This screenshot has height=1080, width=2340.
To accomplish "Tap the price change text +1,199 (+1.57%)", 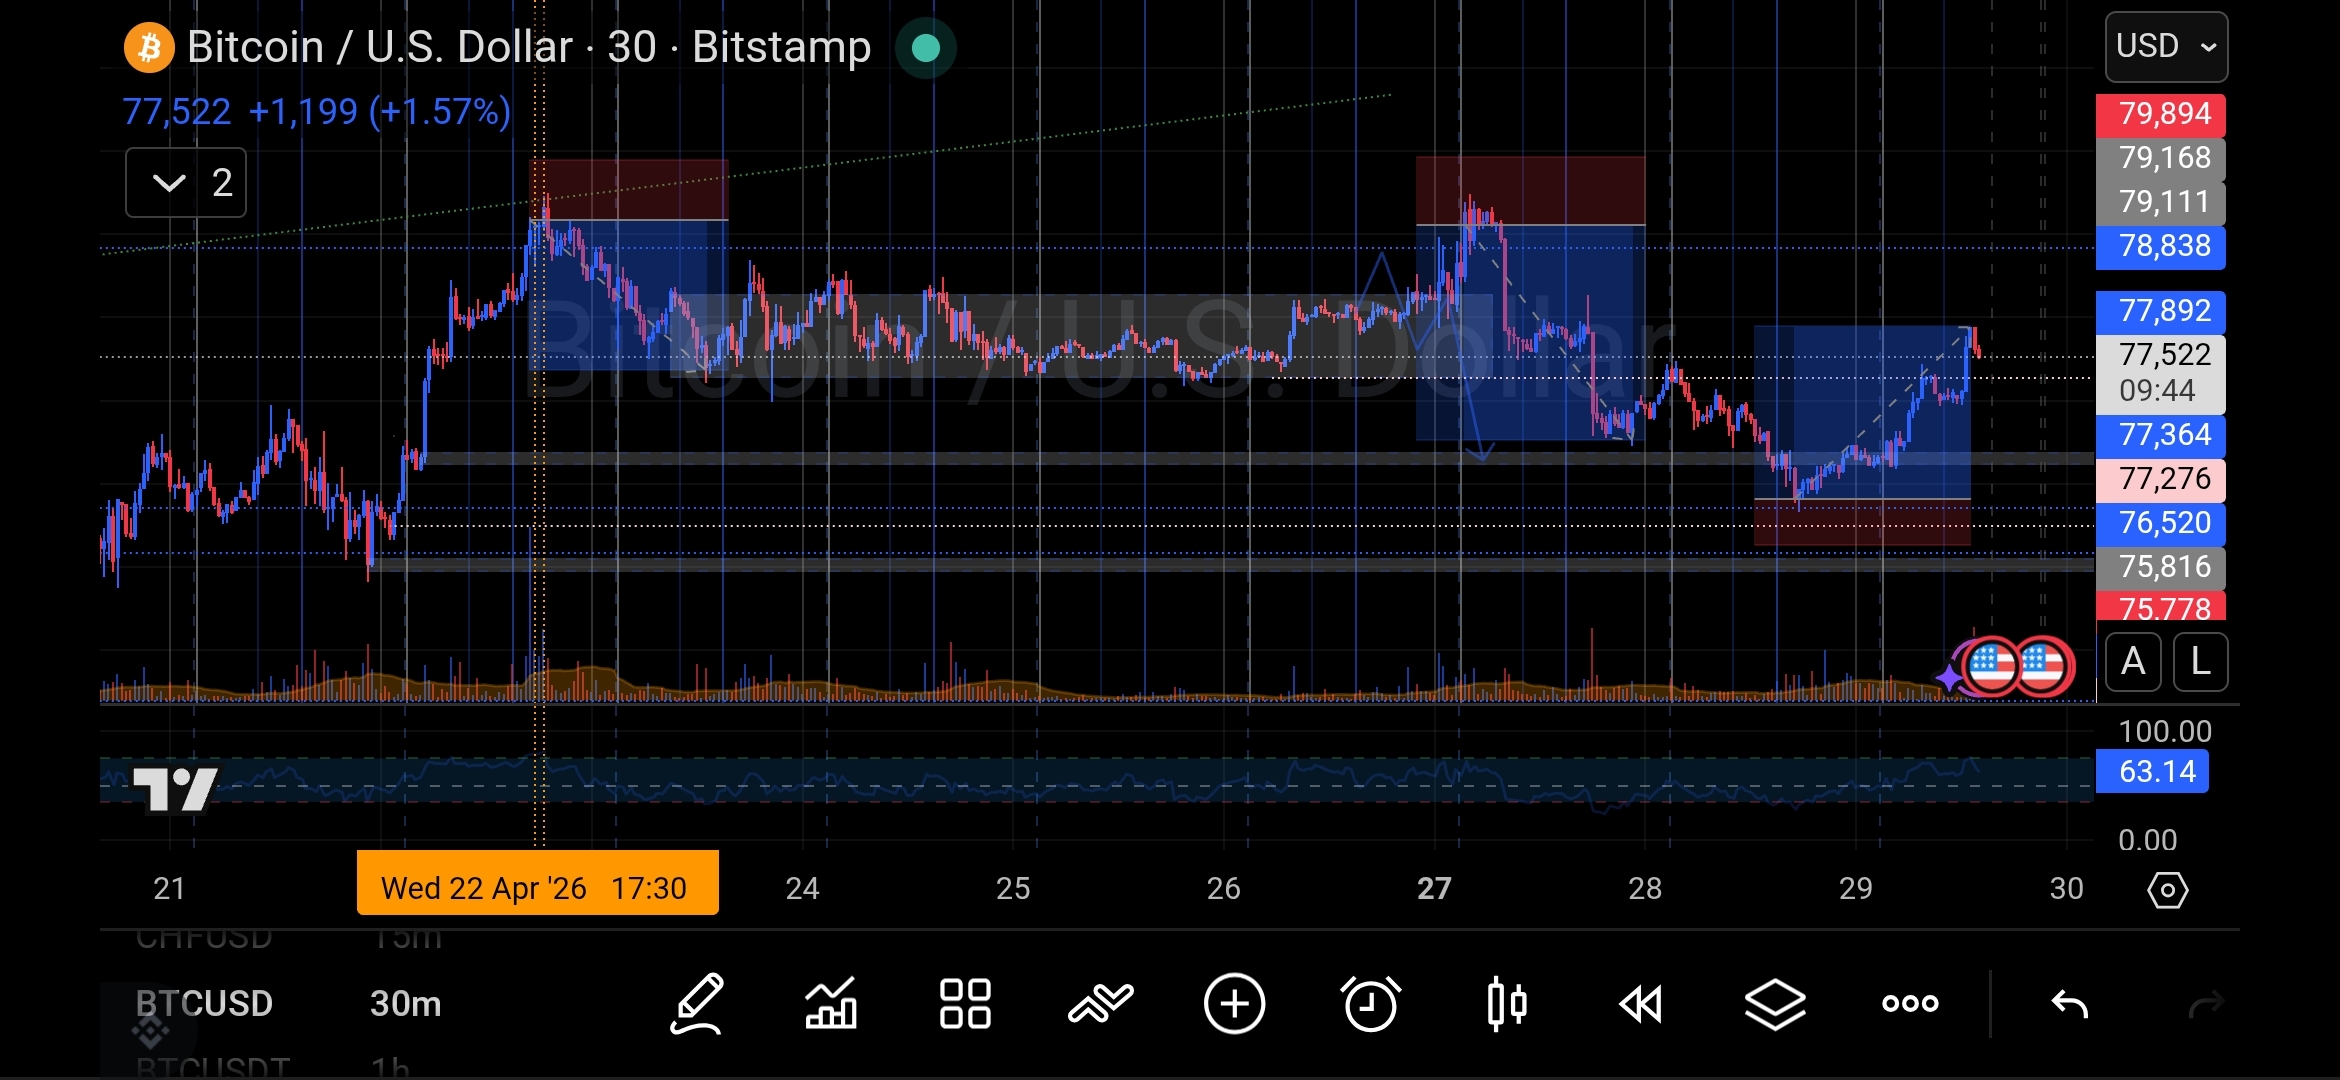I will [380, 111].
